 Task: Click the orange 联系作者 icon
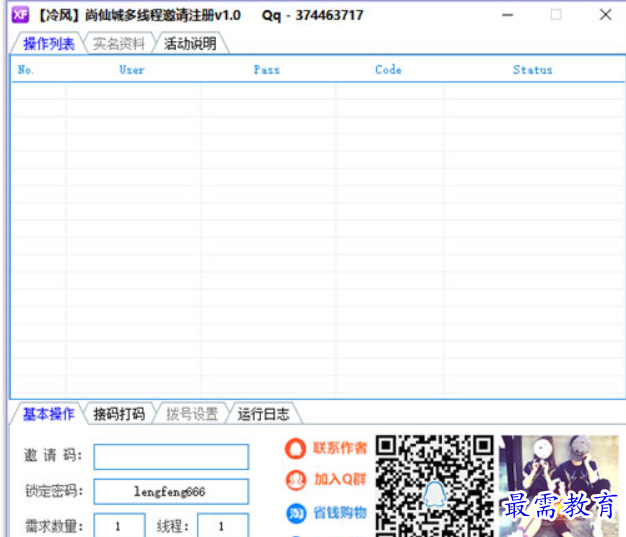[296, 449]
